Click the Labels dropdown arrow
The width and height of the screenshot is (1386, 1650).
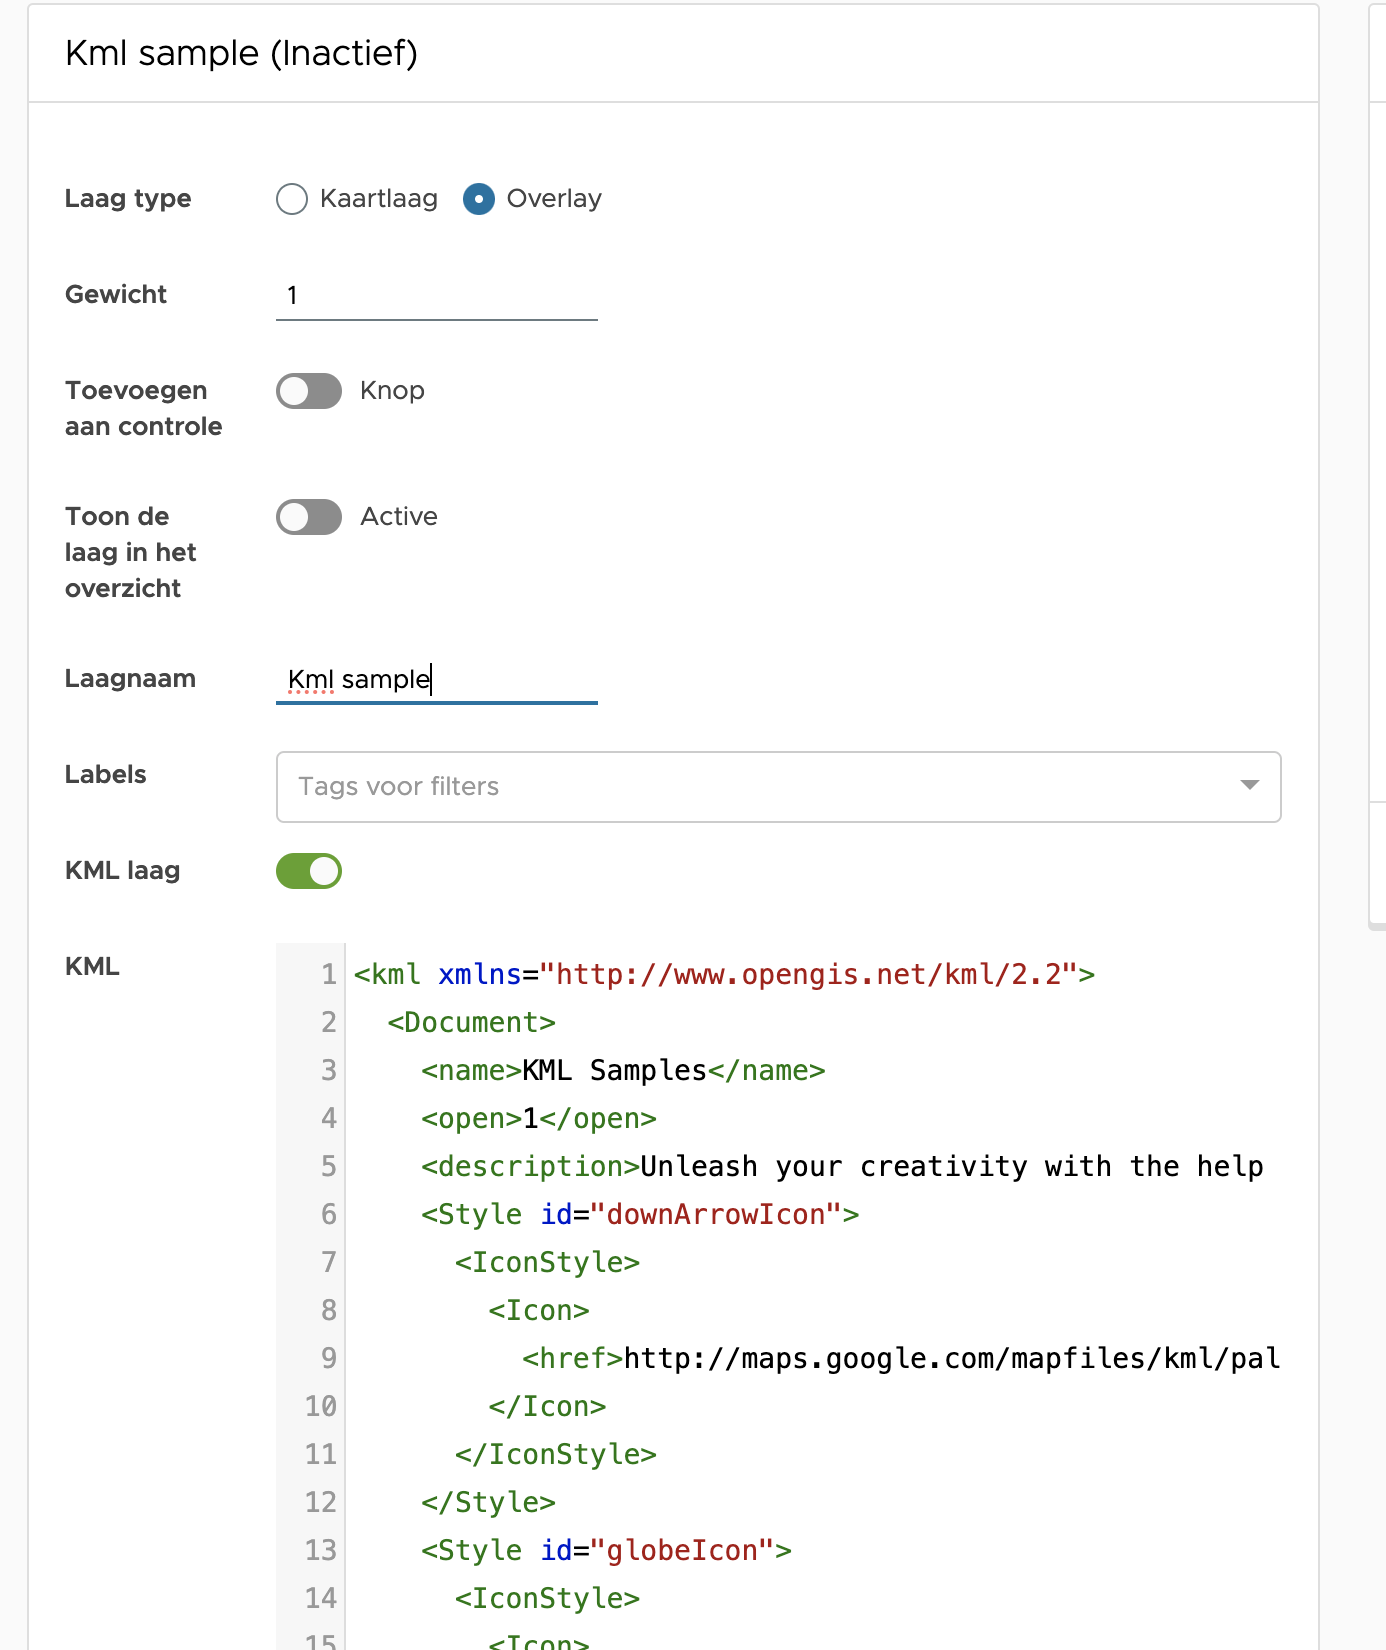pos(1249,785)
